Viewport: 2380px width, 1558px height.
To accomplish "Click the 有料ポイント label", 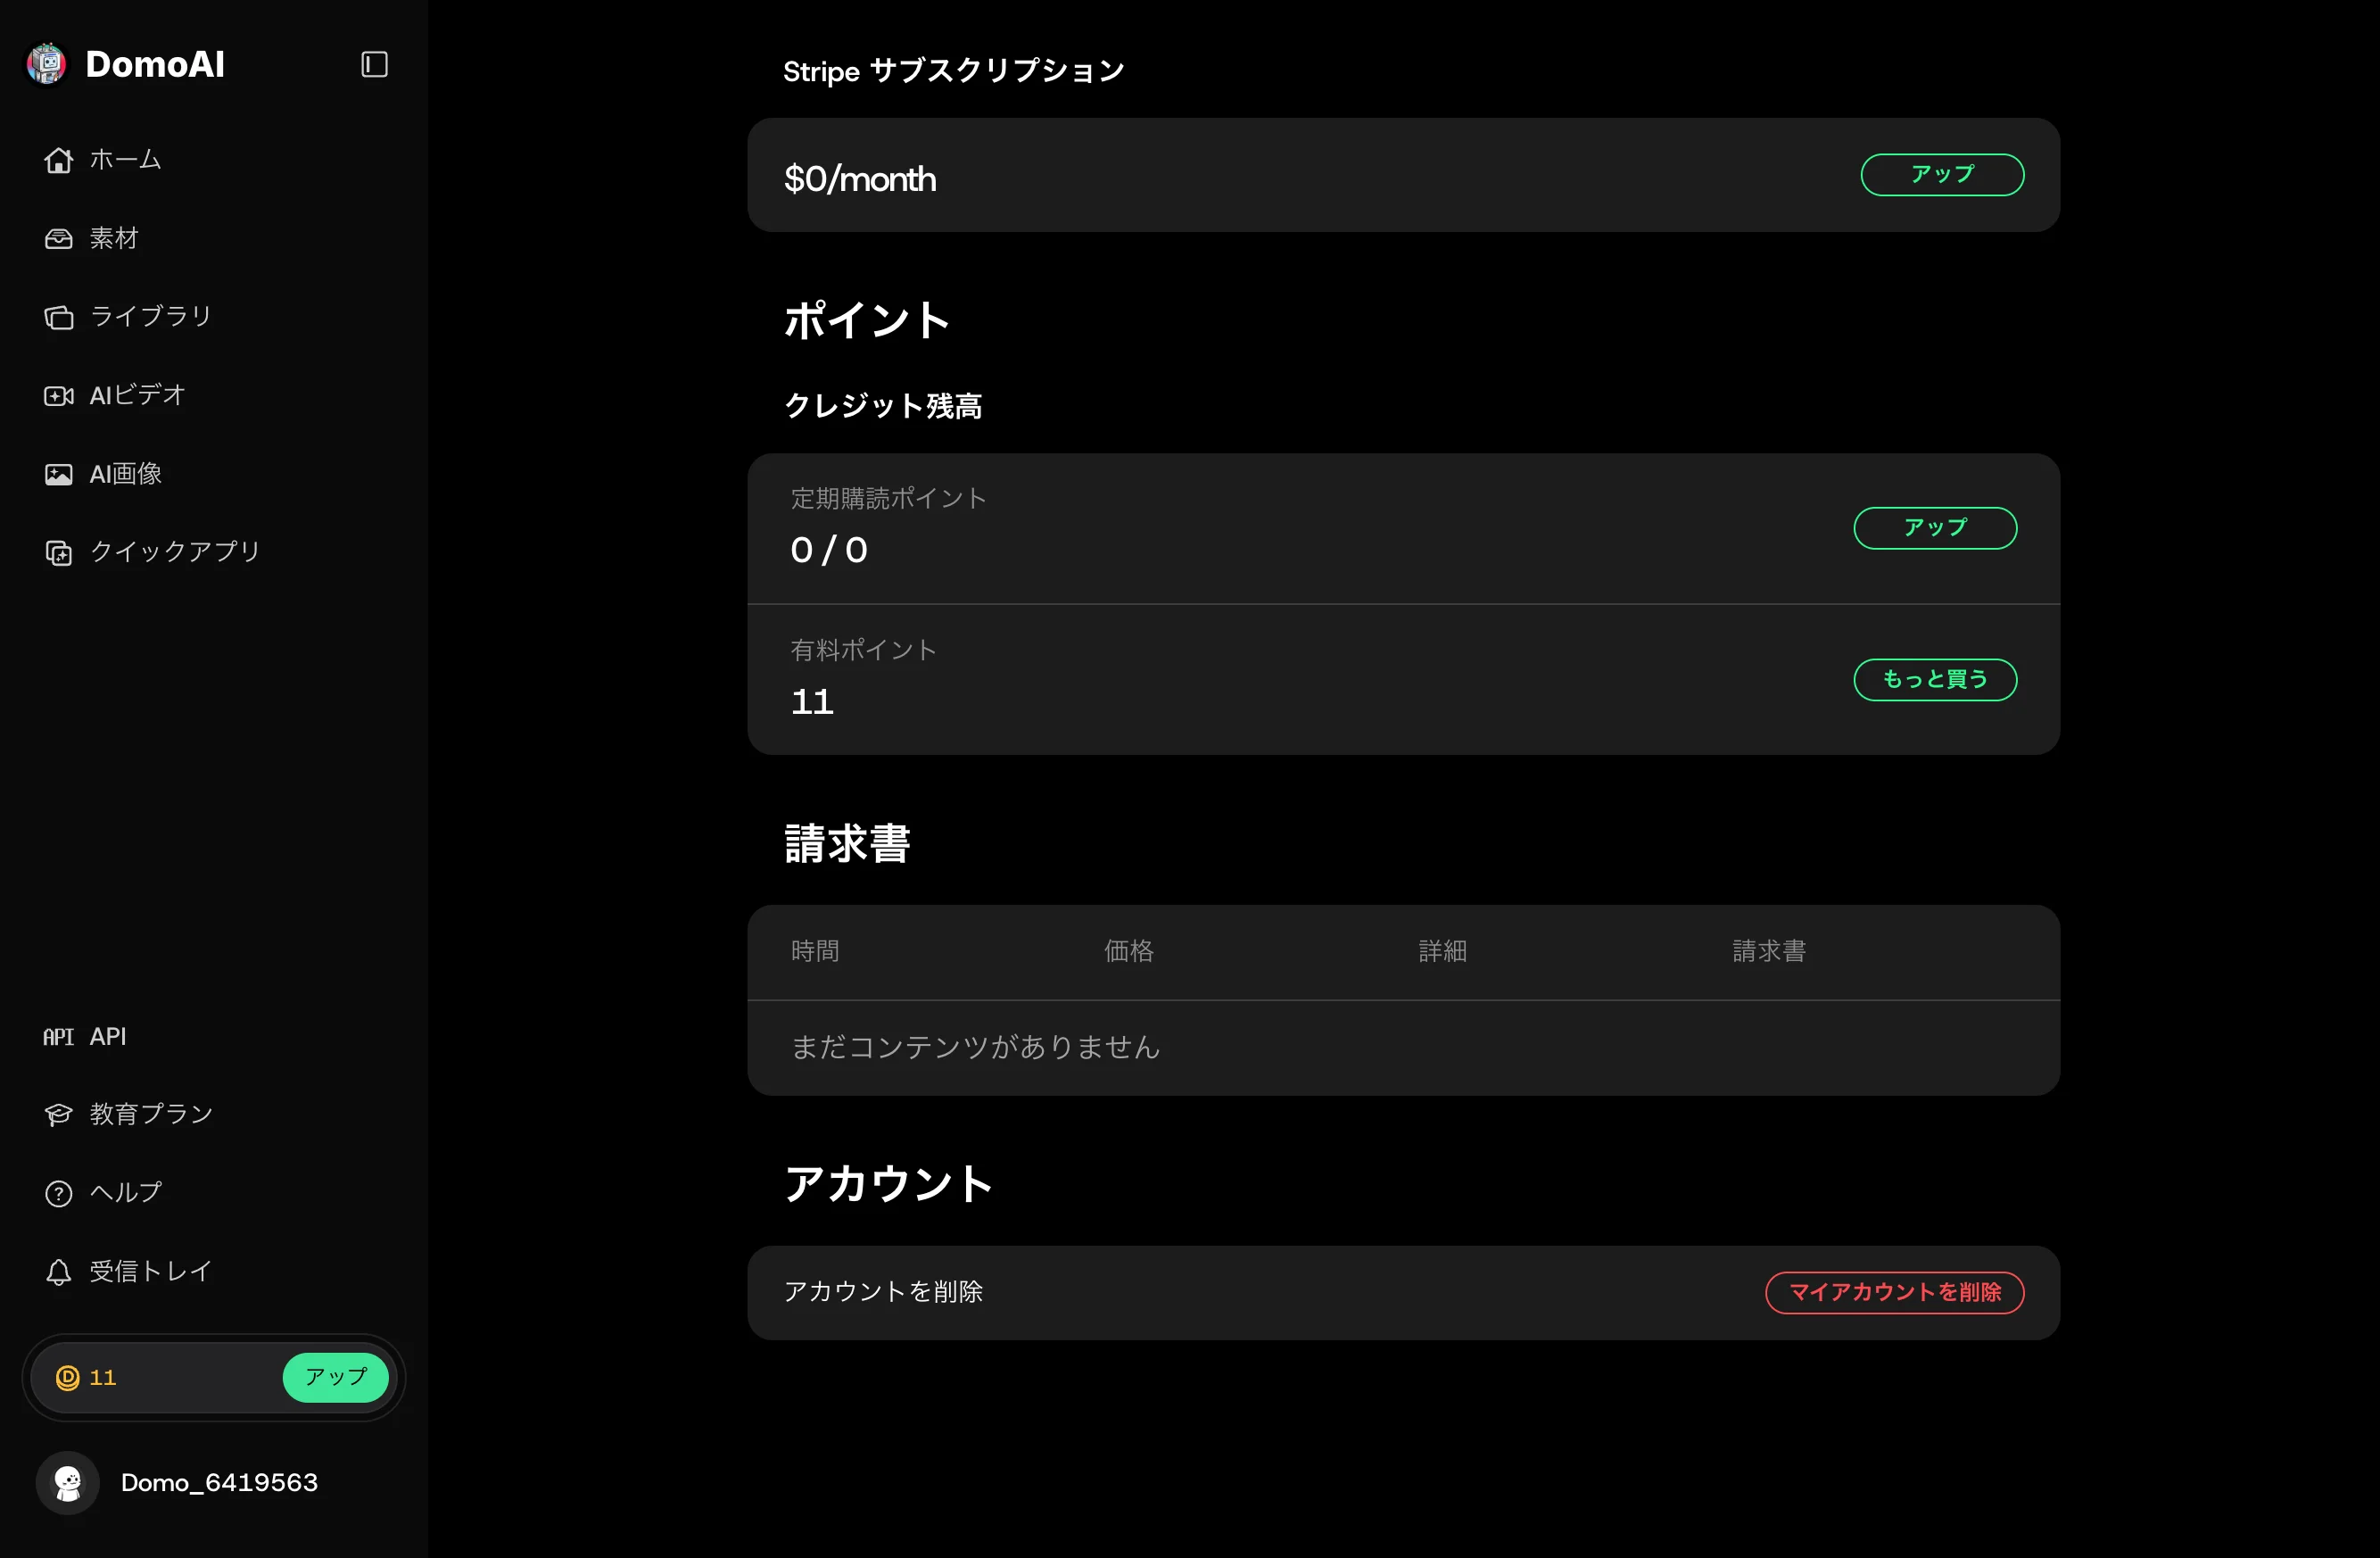I will 864,650.
